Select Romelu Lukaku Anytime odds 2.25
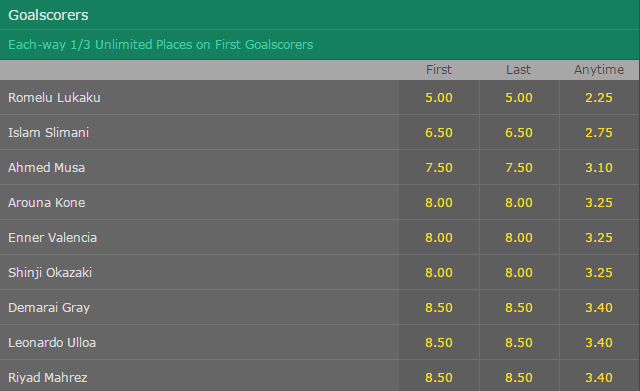The height and width of the screenshot is (391, 640). (x=599, y=98)
